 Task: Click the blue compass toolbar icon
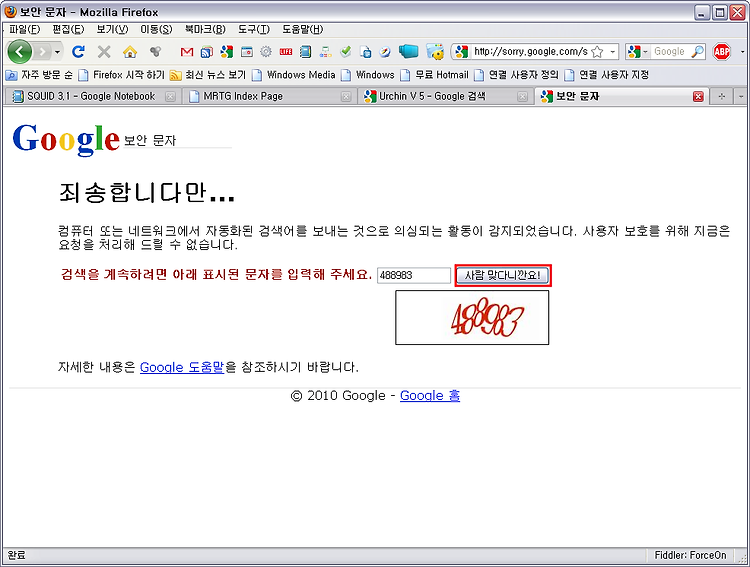385,52
